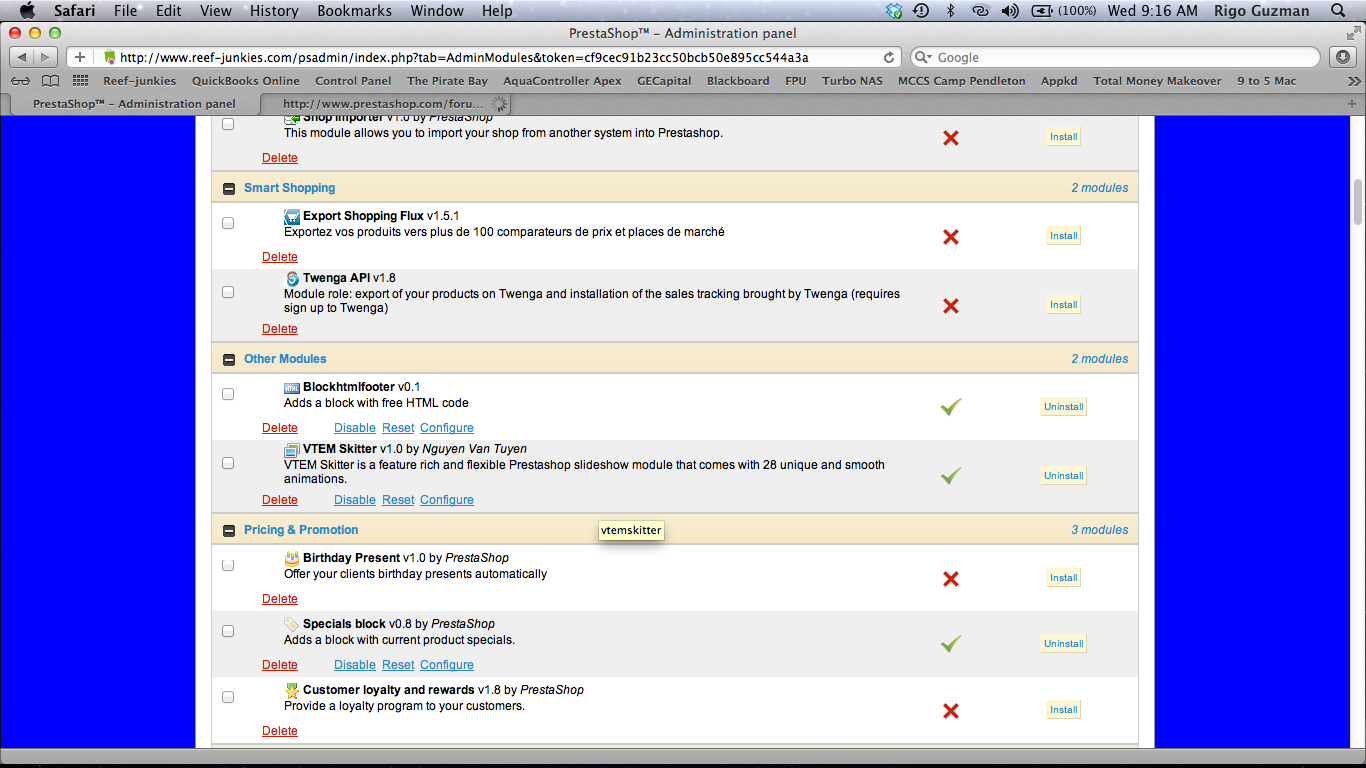Open the Apple menu

click(27, 11)
